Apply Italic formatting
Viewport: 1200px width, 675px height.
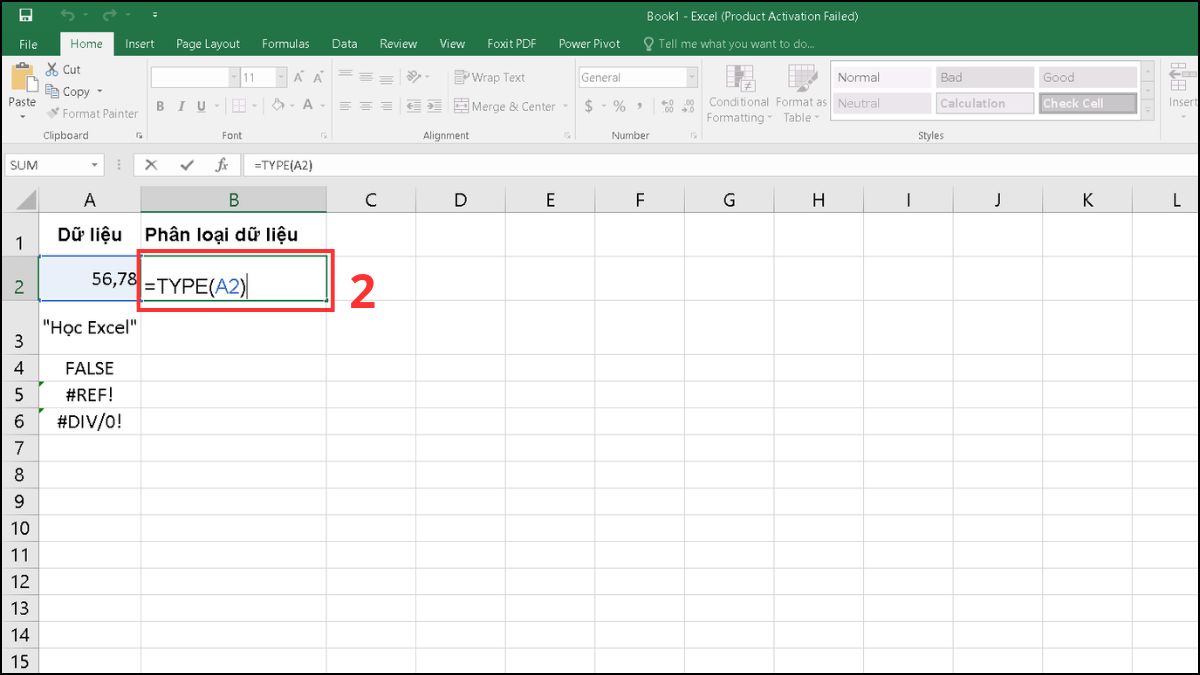181,105
